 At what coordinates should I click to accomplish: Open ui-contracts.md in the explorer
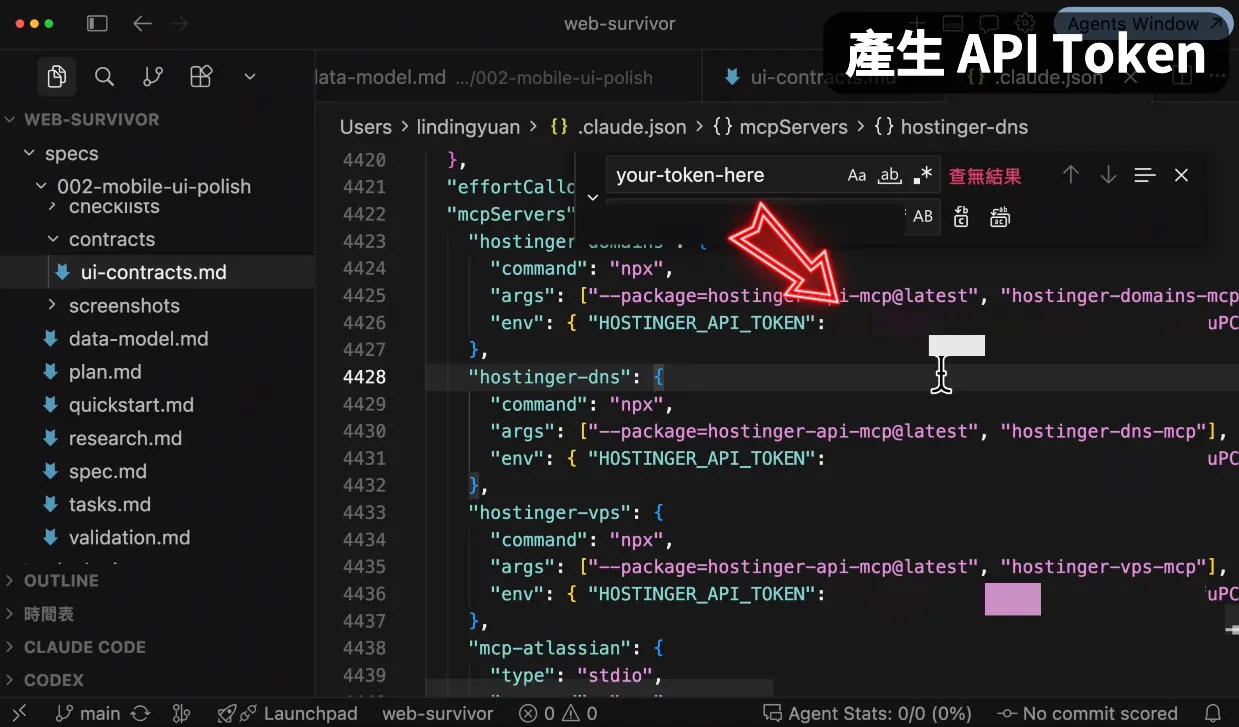click(153, 272)
